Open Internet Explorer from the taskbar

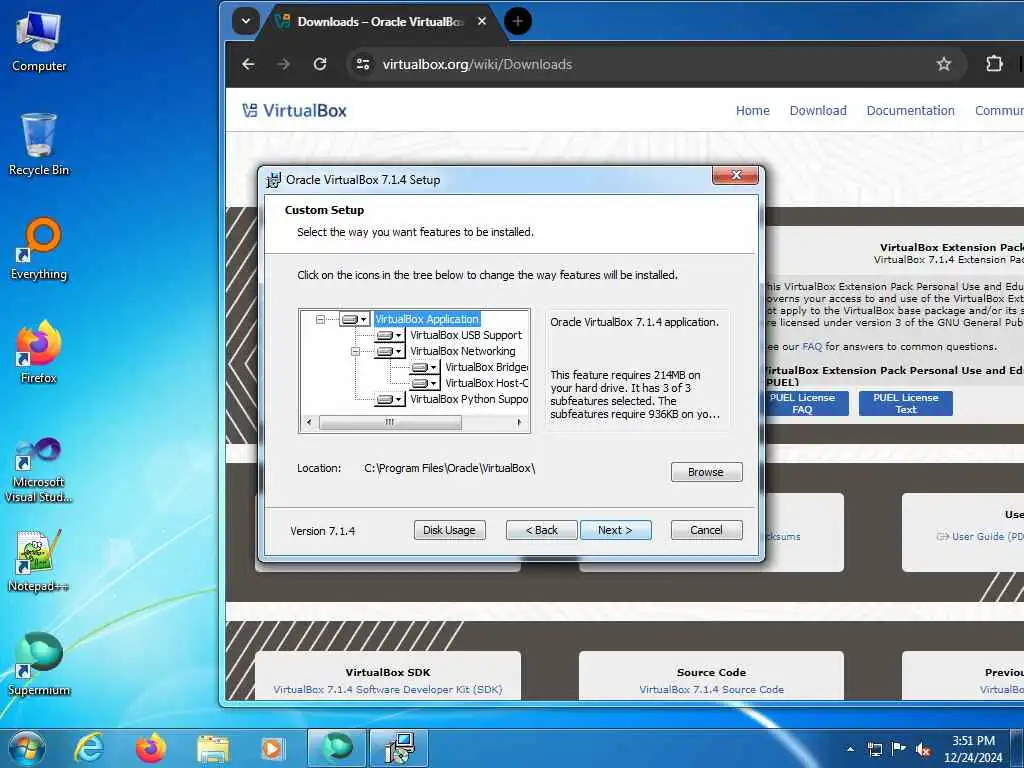click(89, 748)
